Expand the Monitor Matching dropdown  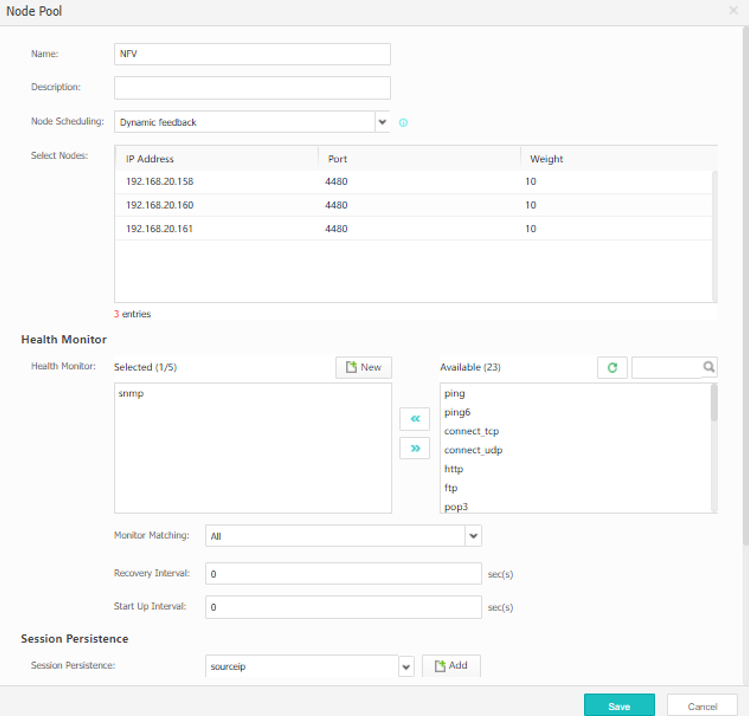(x=473, y=535)
